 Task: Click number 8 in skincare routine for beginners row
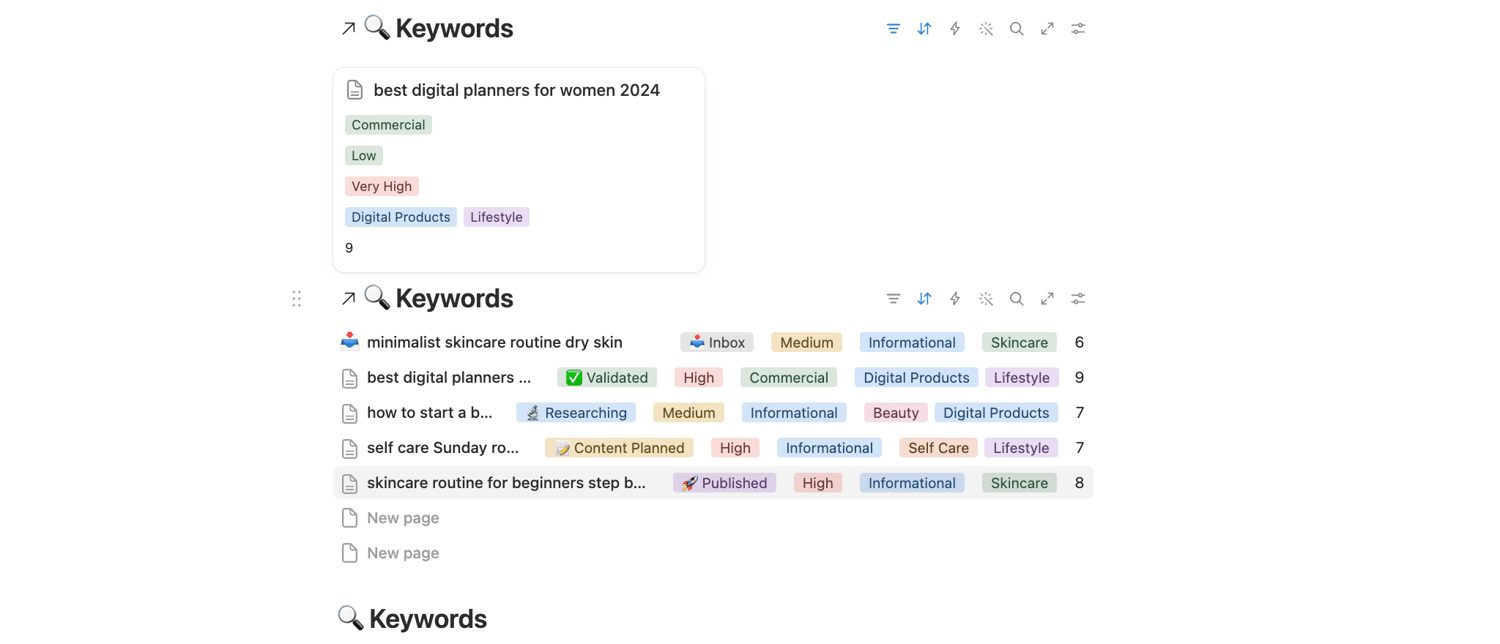1079,483
